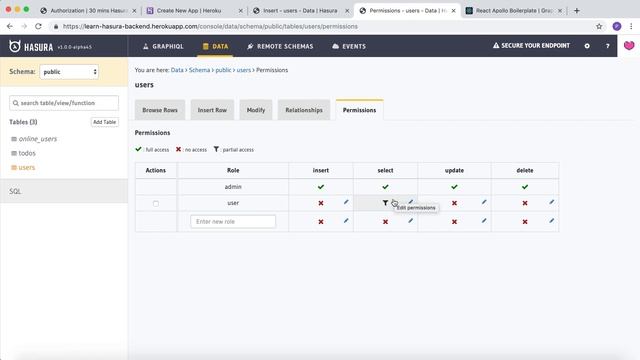
Task: Switch to the Modify tab
Action: pos(256,110)
